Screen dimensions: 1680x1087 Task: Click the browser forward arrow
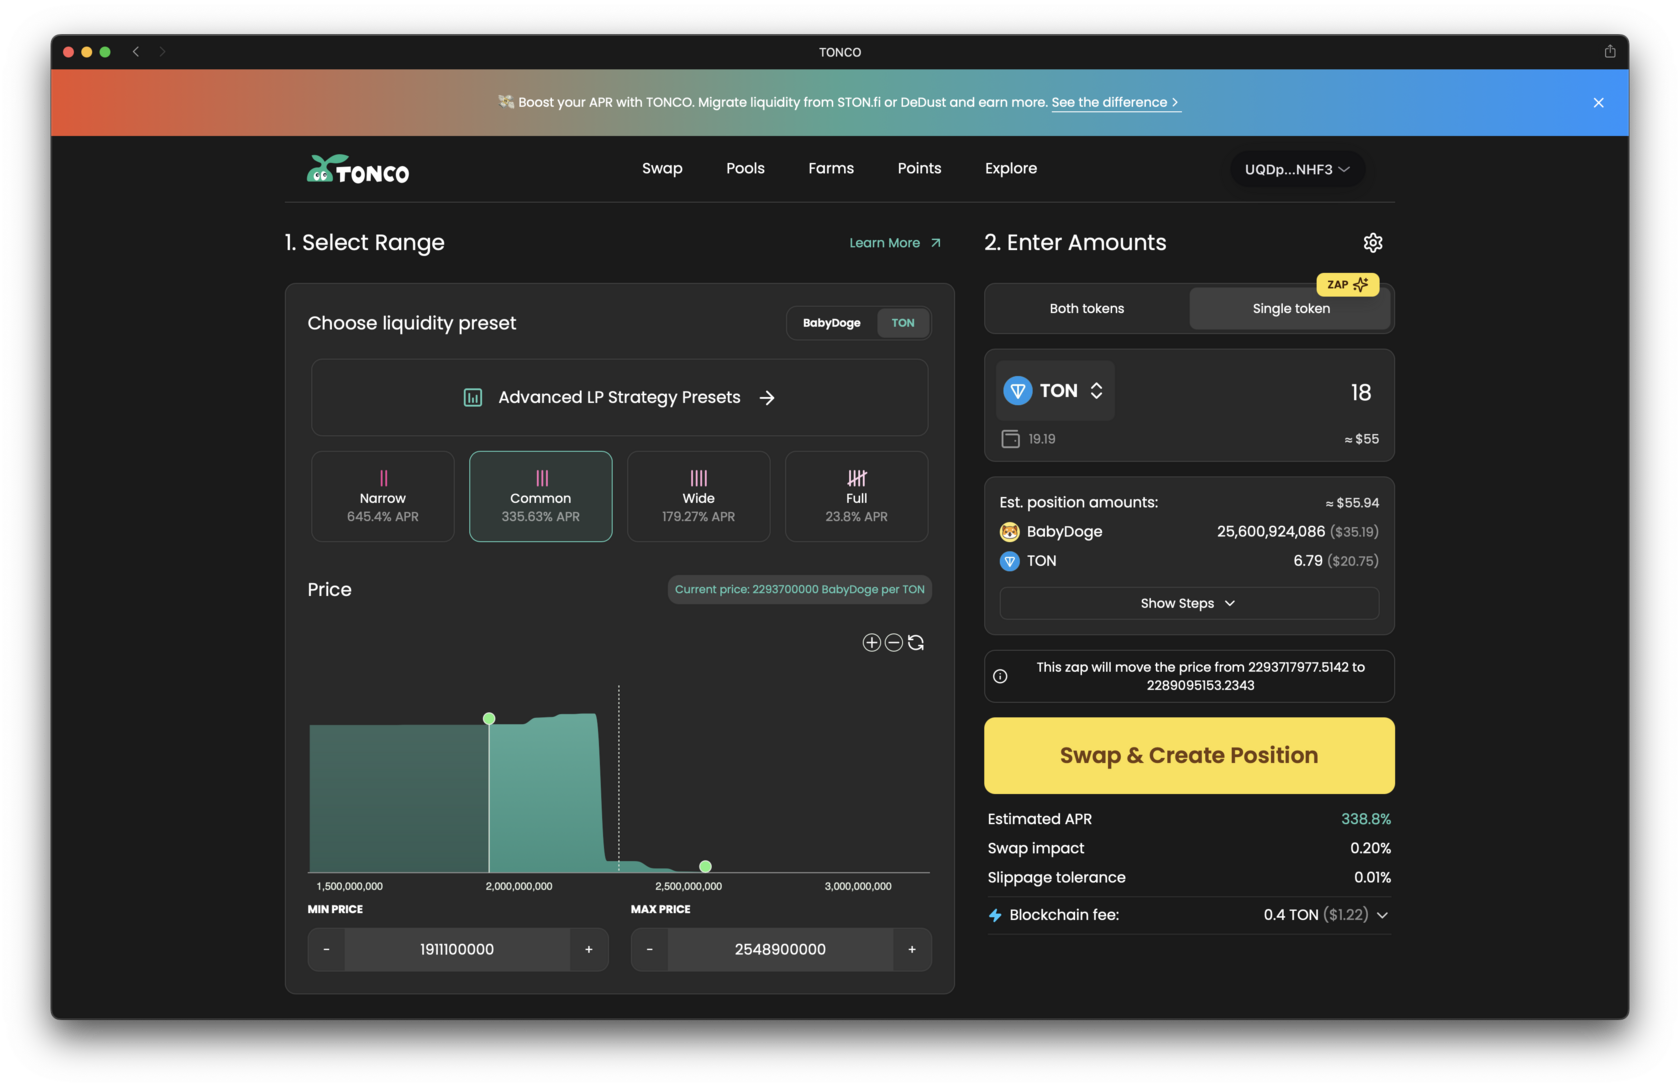pos(162,51)
